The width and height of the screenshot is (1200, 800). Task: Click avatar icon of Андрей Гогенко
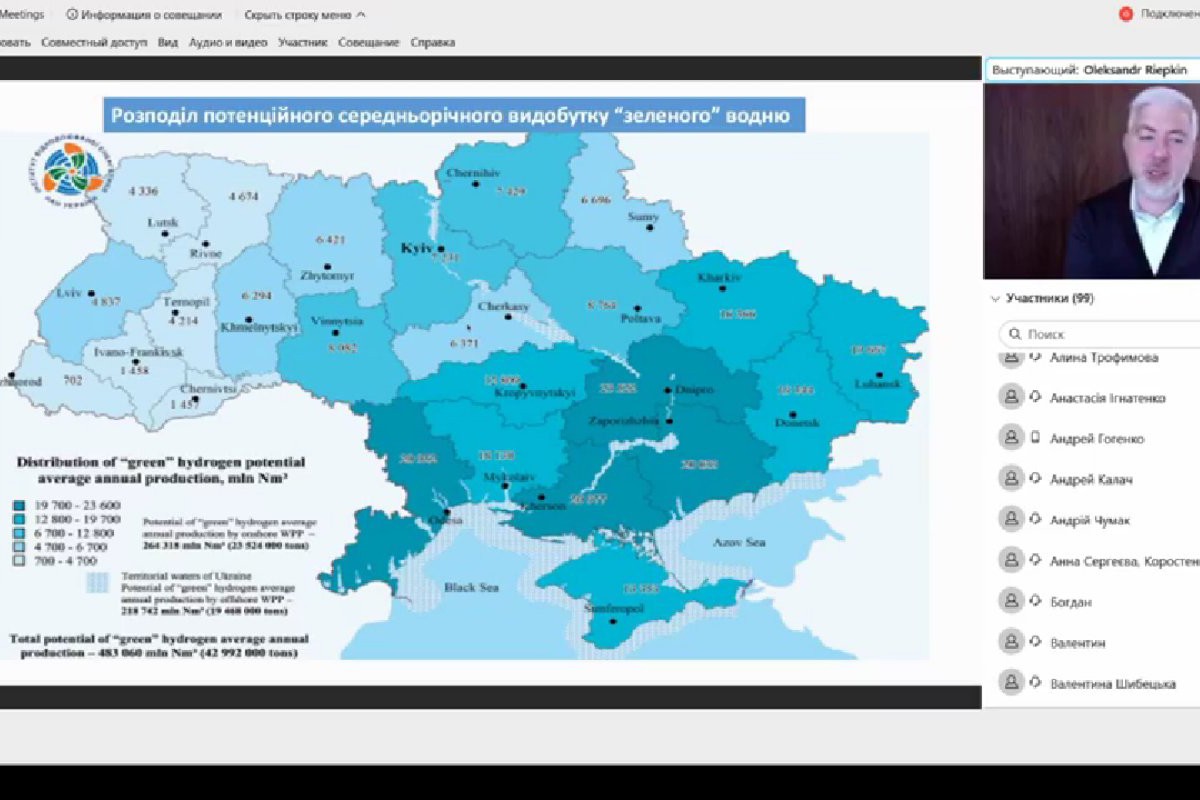1011,438
